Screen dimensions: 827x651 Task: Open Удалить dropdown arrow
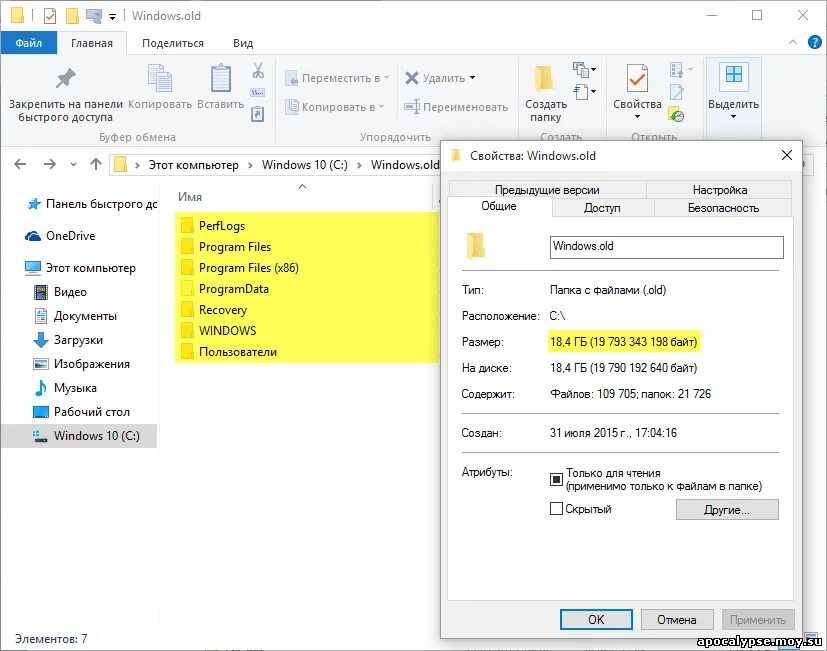472,78
